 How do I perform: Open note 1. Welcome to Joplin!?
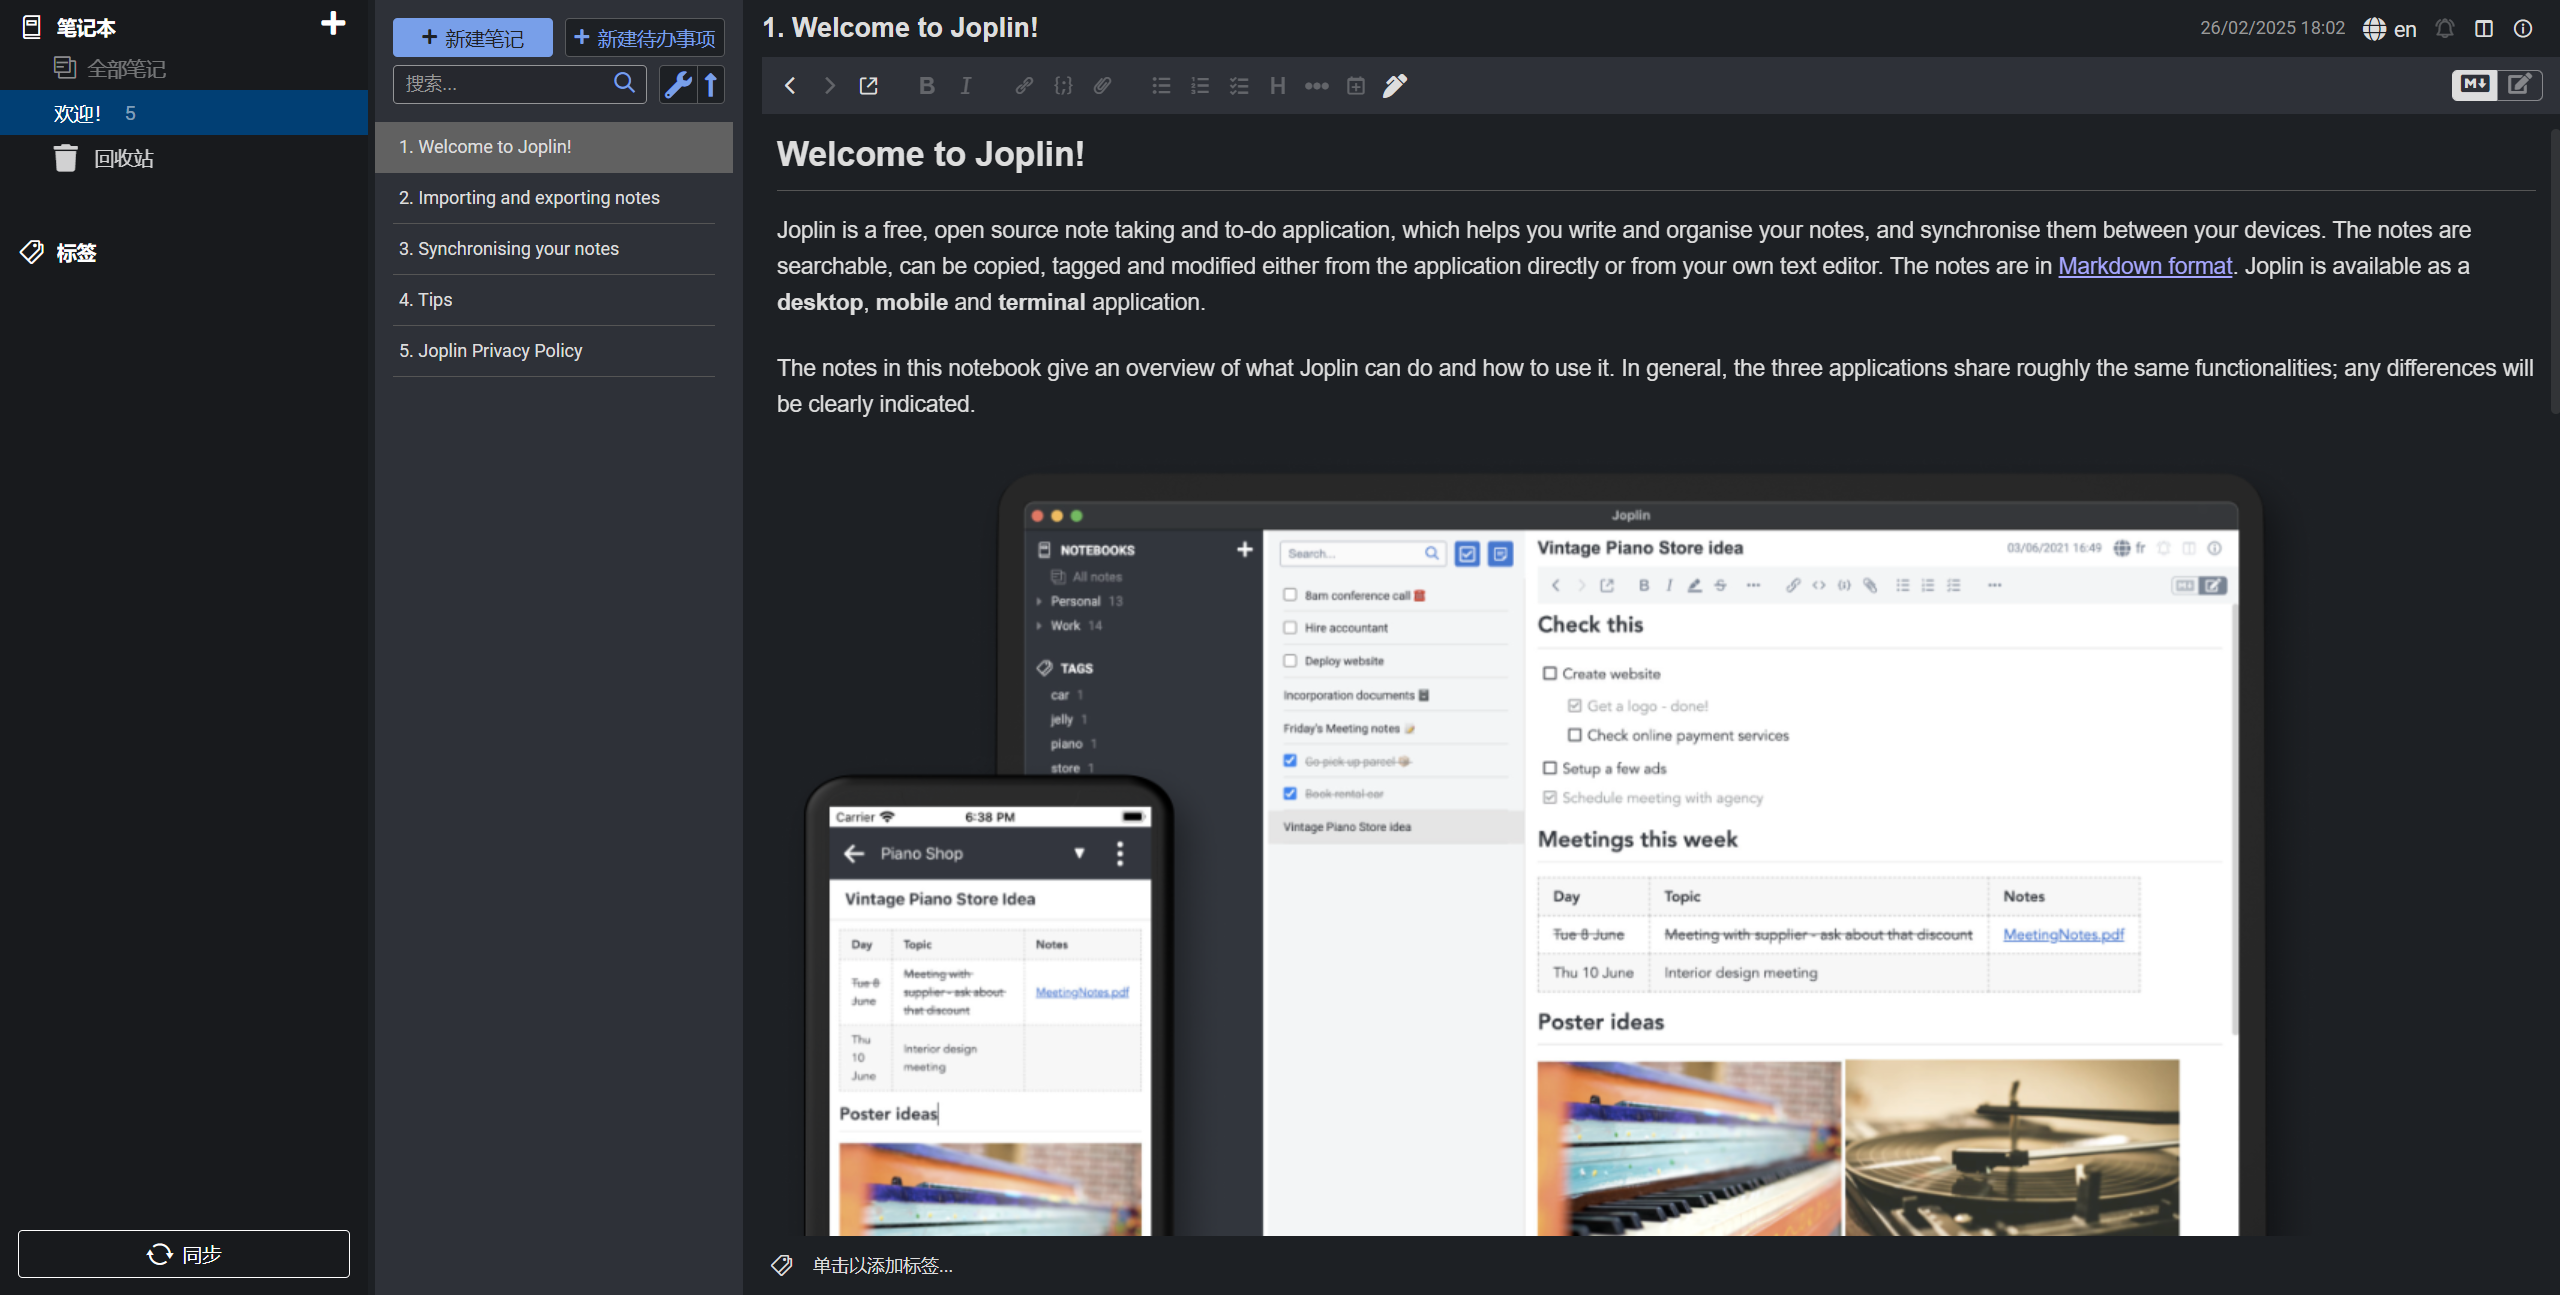coord(554,147)
